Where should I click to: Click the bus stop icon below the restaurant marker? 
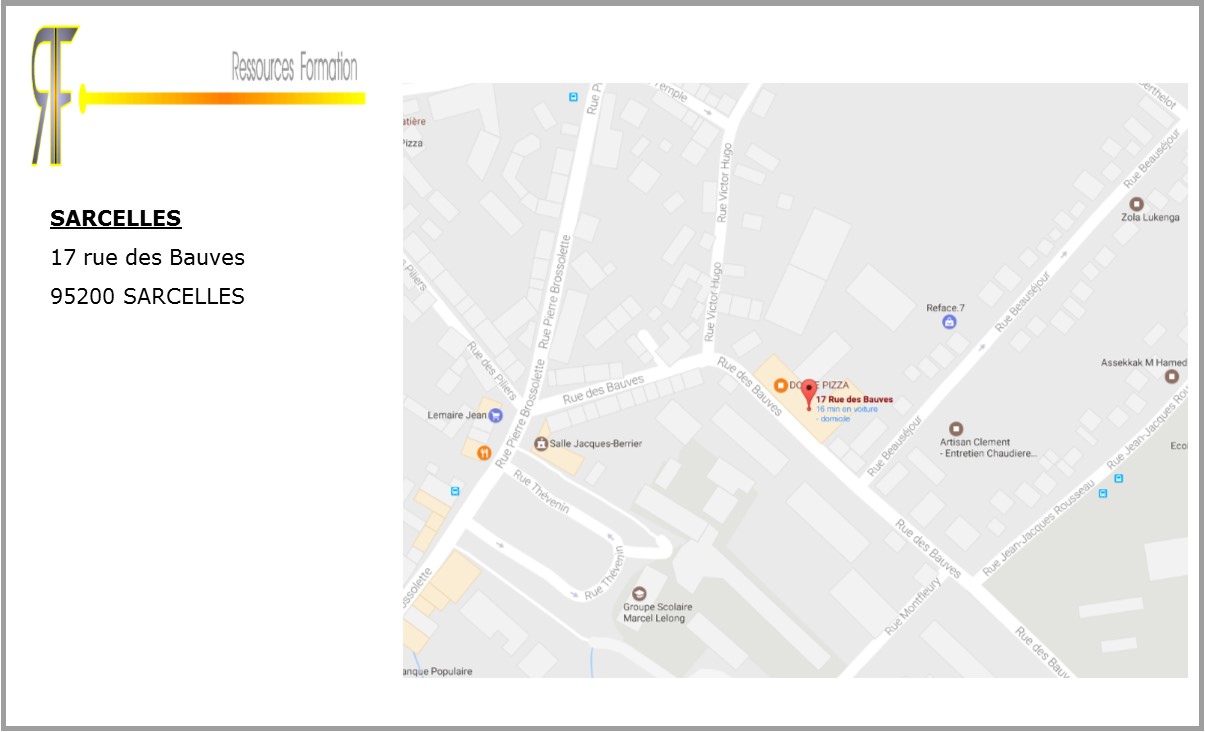tap(456, 491)
